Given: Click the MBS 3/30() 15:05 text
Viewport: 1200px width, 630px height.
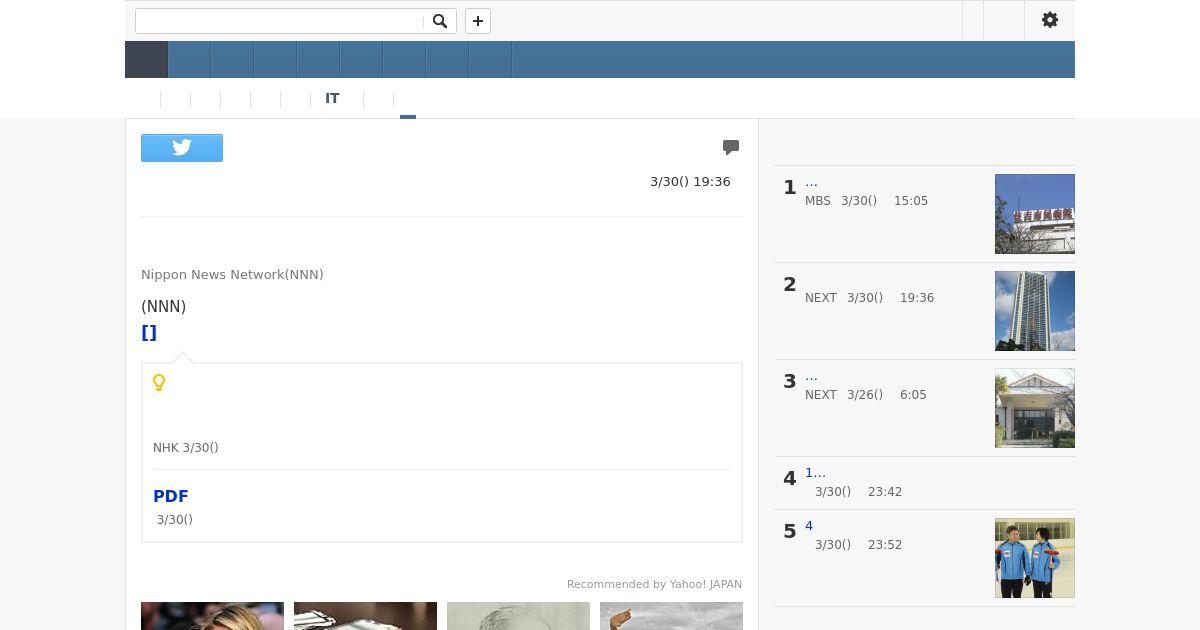Looking at the screenshot, I should (866, 201).
